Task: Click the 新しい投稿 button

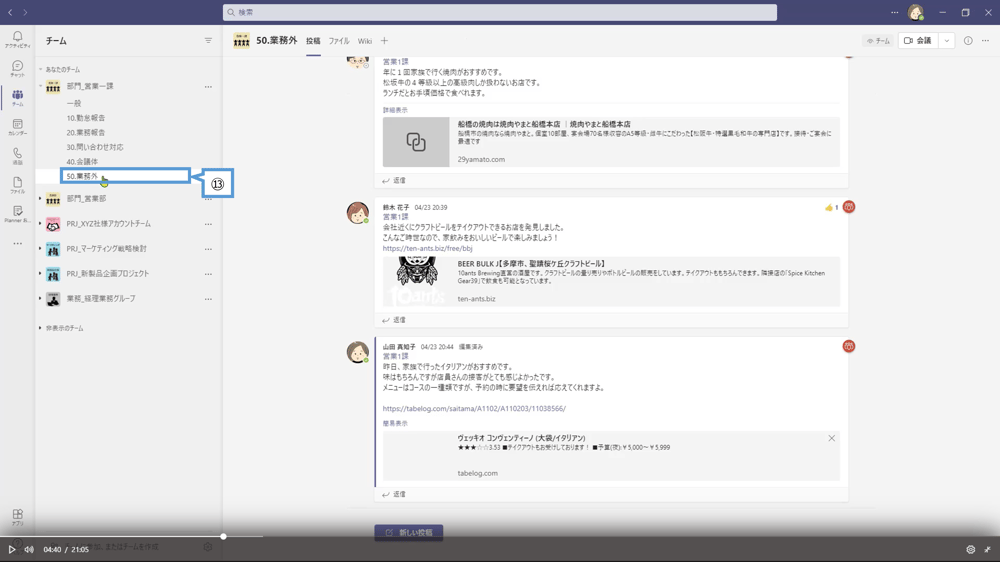Action: click(409, 532)
